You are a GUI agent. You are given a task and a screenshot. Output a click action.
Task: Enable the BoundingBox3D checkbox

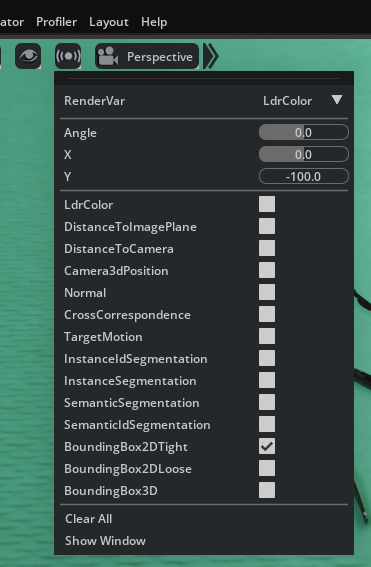pyautogui.click(x=267, y=490)
